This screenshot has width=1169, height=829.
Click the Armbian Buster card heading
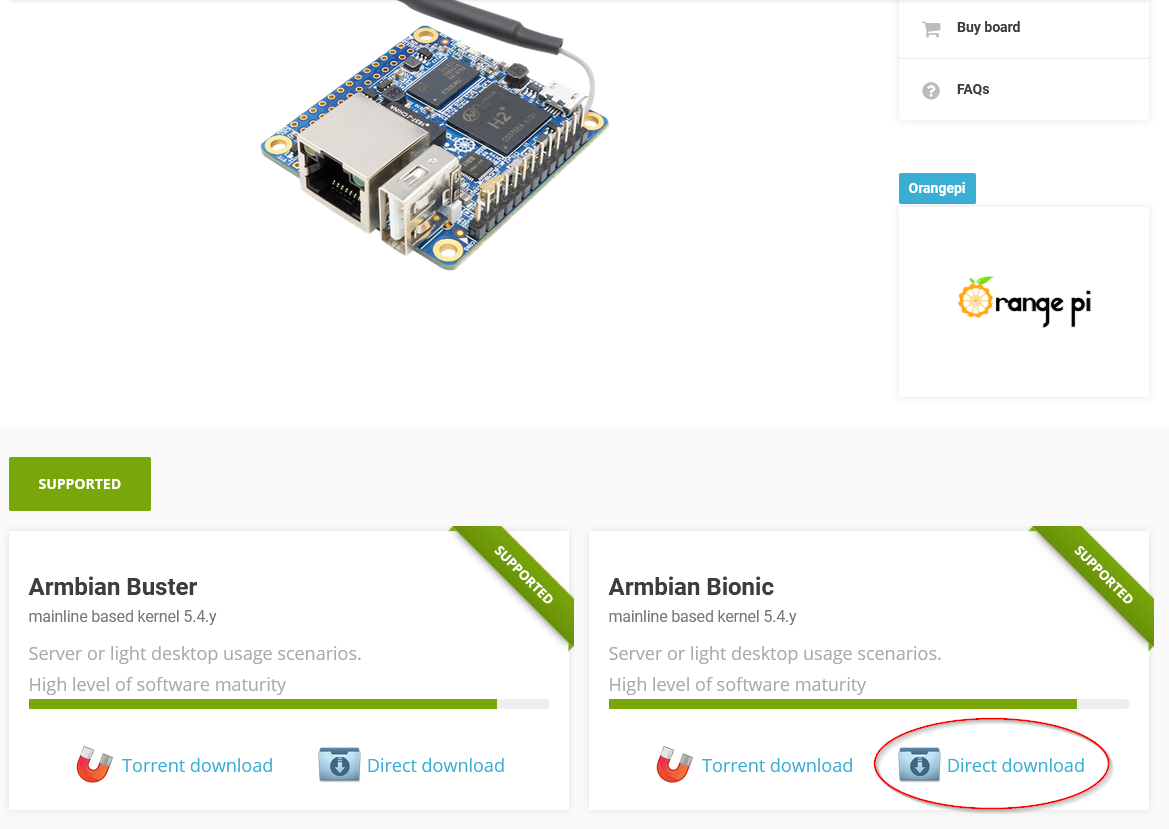click(113, 587)
